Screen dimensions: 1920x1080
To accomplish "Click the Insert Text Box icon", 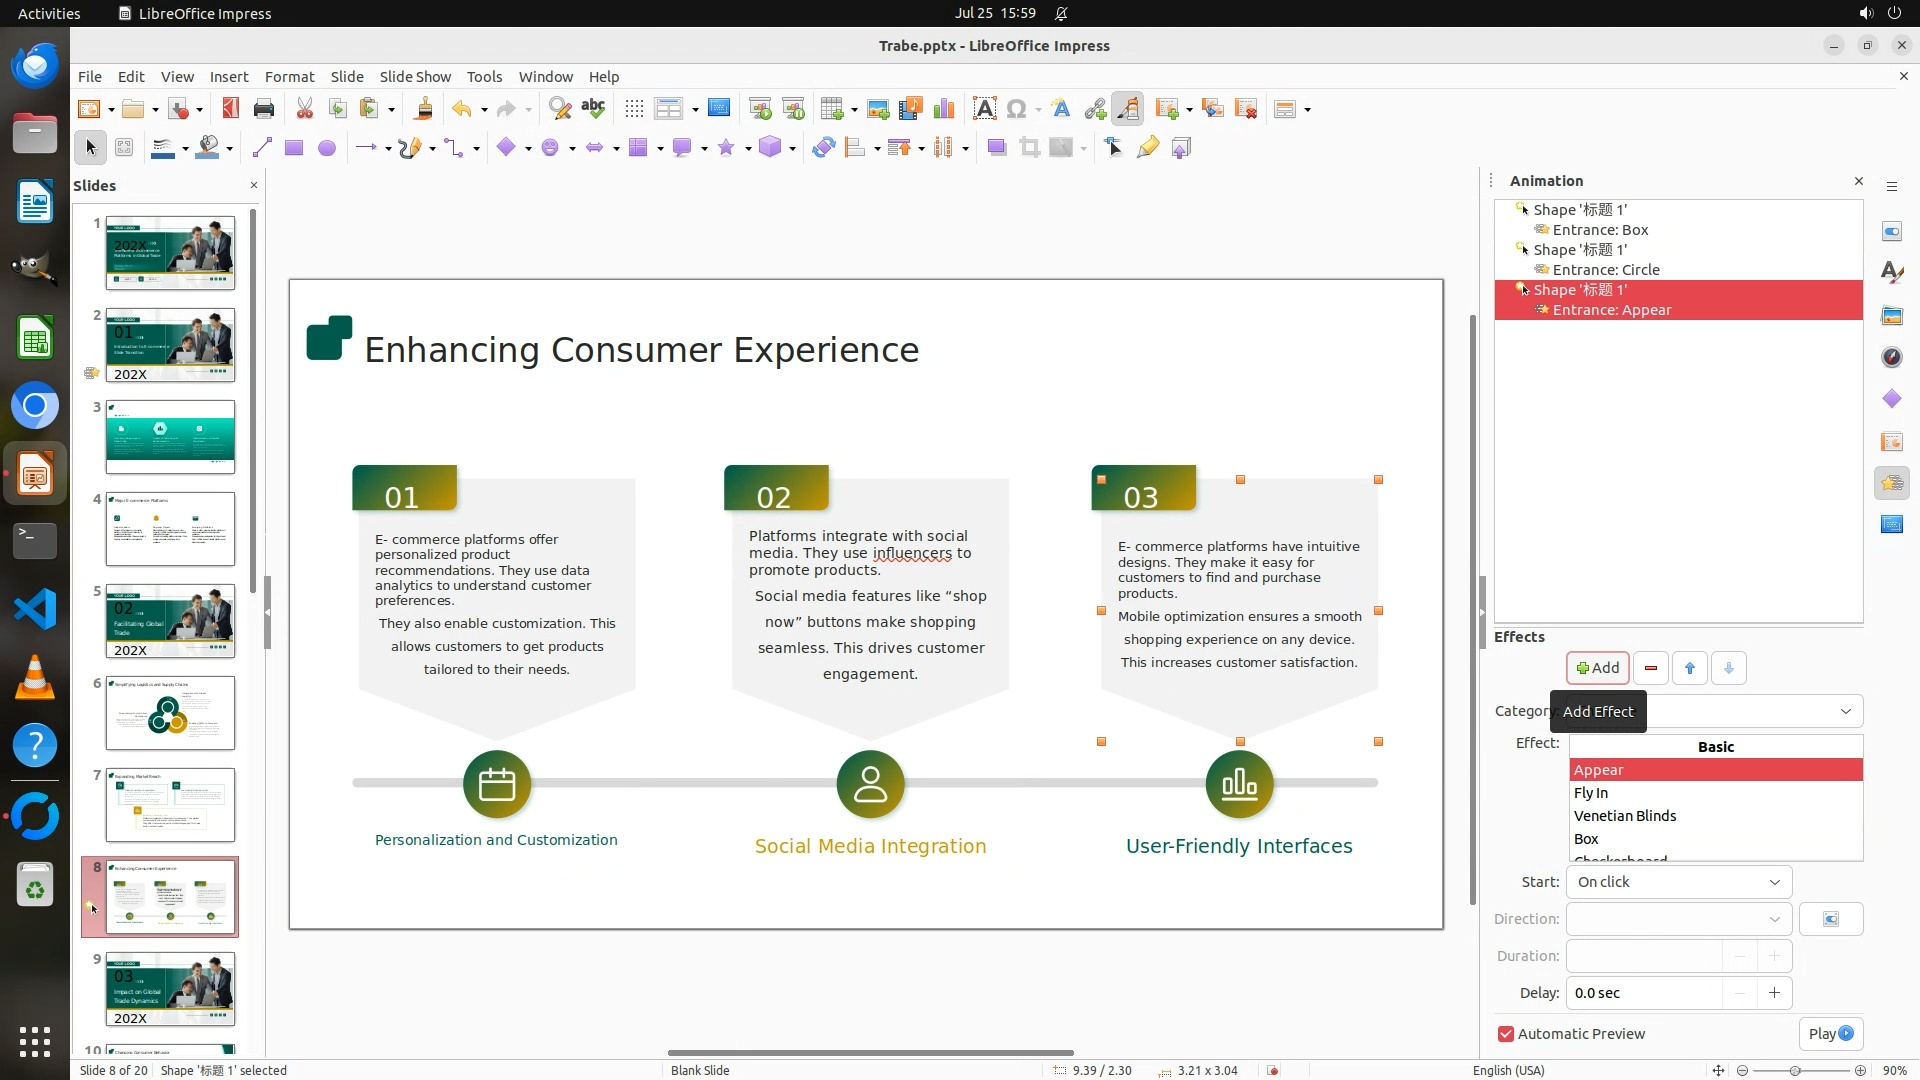I will click(x=984, y=109).
